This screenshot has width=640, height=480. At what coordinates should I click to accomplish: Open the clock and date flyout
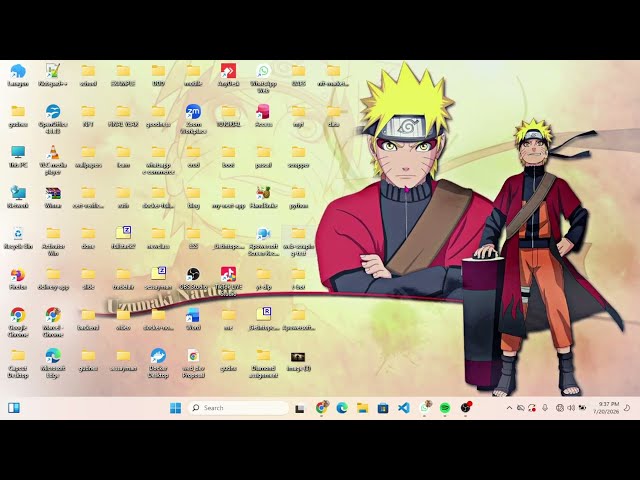[606, 408]
